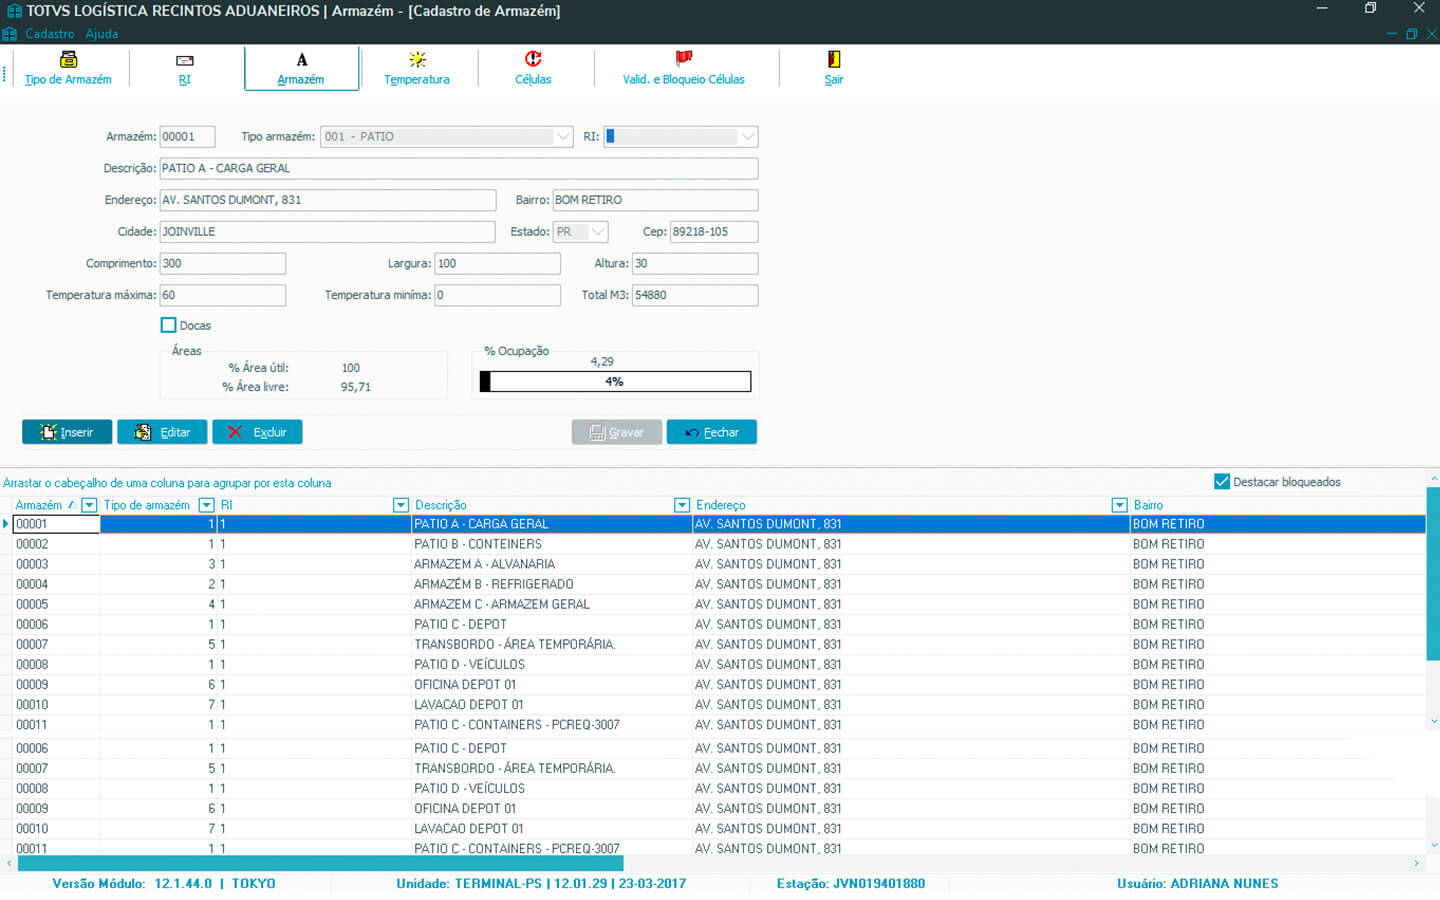1440x900 pixels.
Task: Click the Fechar button
Action: [x=711, y=432]
